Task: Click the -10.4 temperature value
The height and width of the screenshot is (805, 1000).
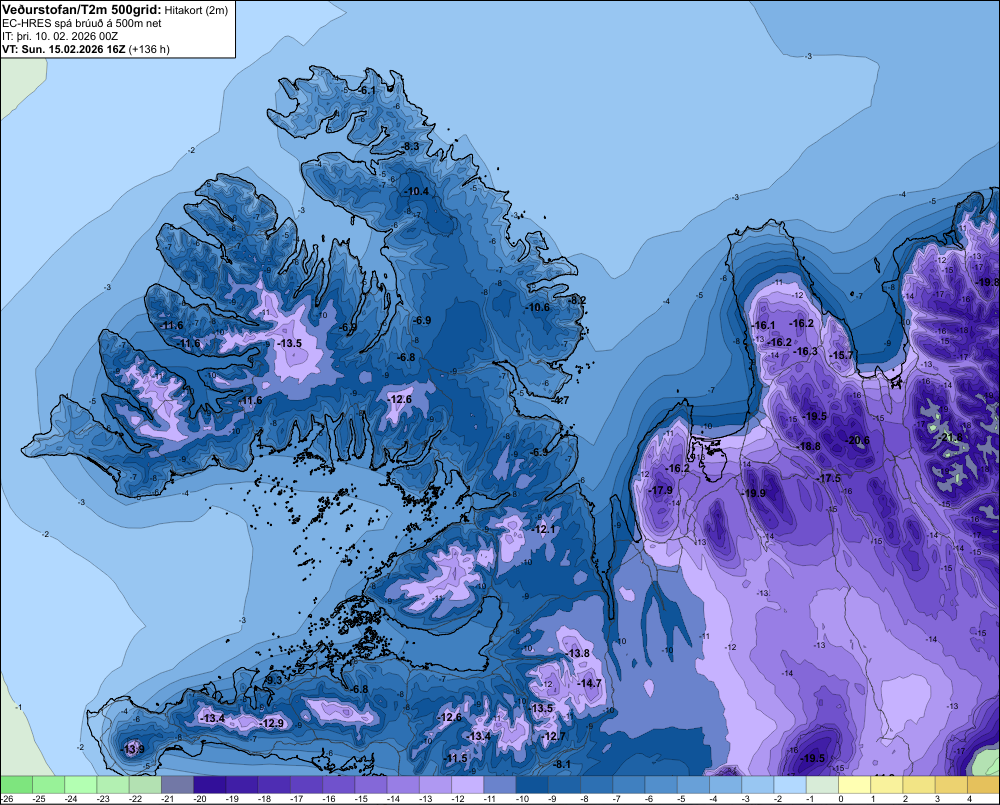Action: pos(416,191)
